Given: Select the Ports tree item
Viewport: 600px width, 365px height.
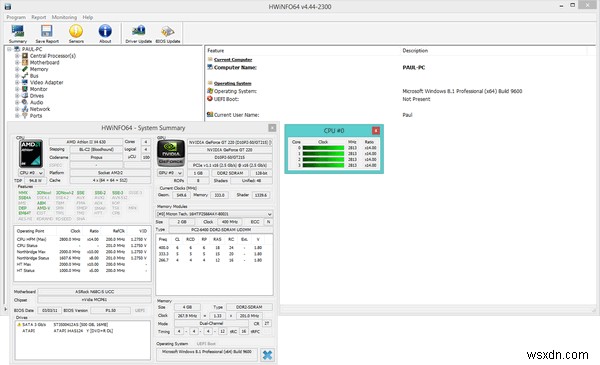Looking at the screenshot, I should click(36, 116).
